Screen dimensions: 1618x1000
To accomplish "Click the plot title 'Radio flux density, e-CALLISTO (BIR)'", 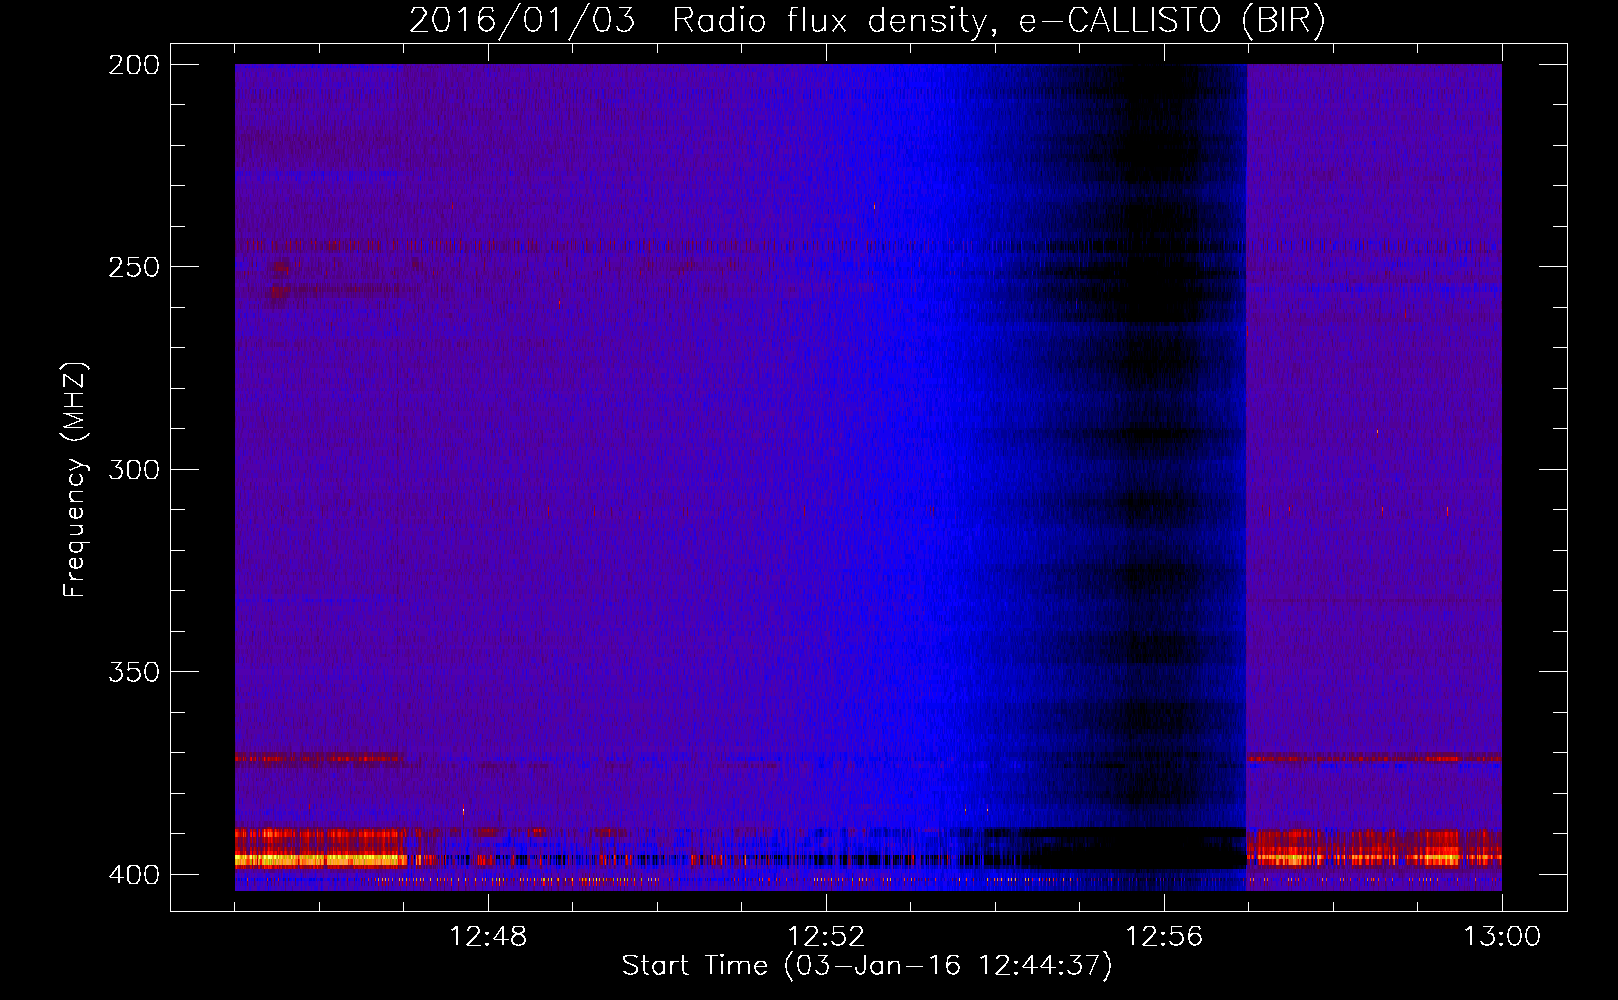I will pyautogui.click(x=998, y=21).
